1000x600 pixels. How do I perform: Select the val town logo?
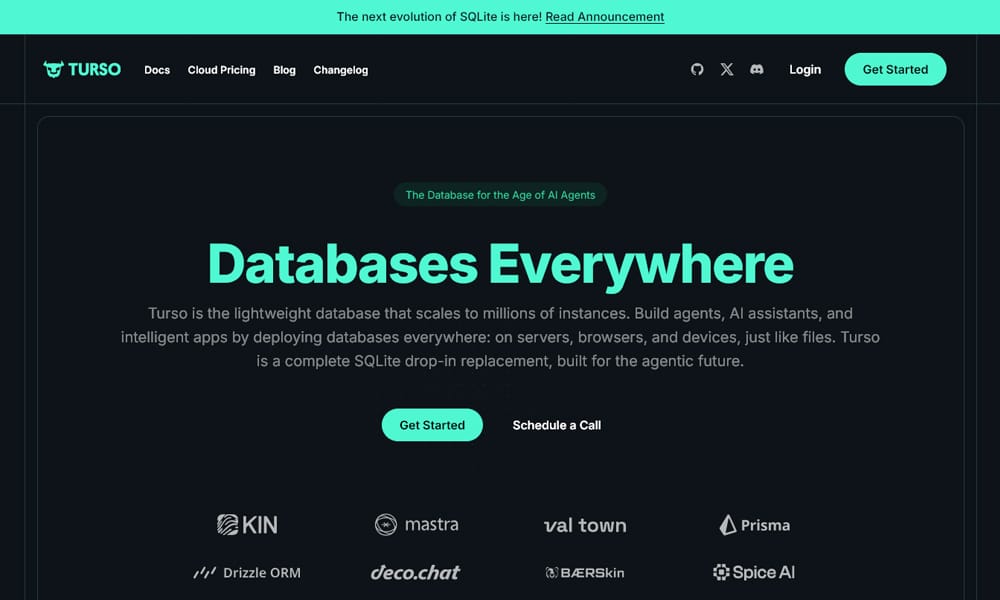[x=585, y=524]
